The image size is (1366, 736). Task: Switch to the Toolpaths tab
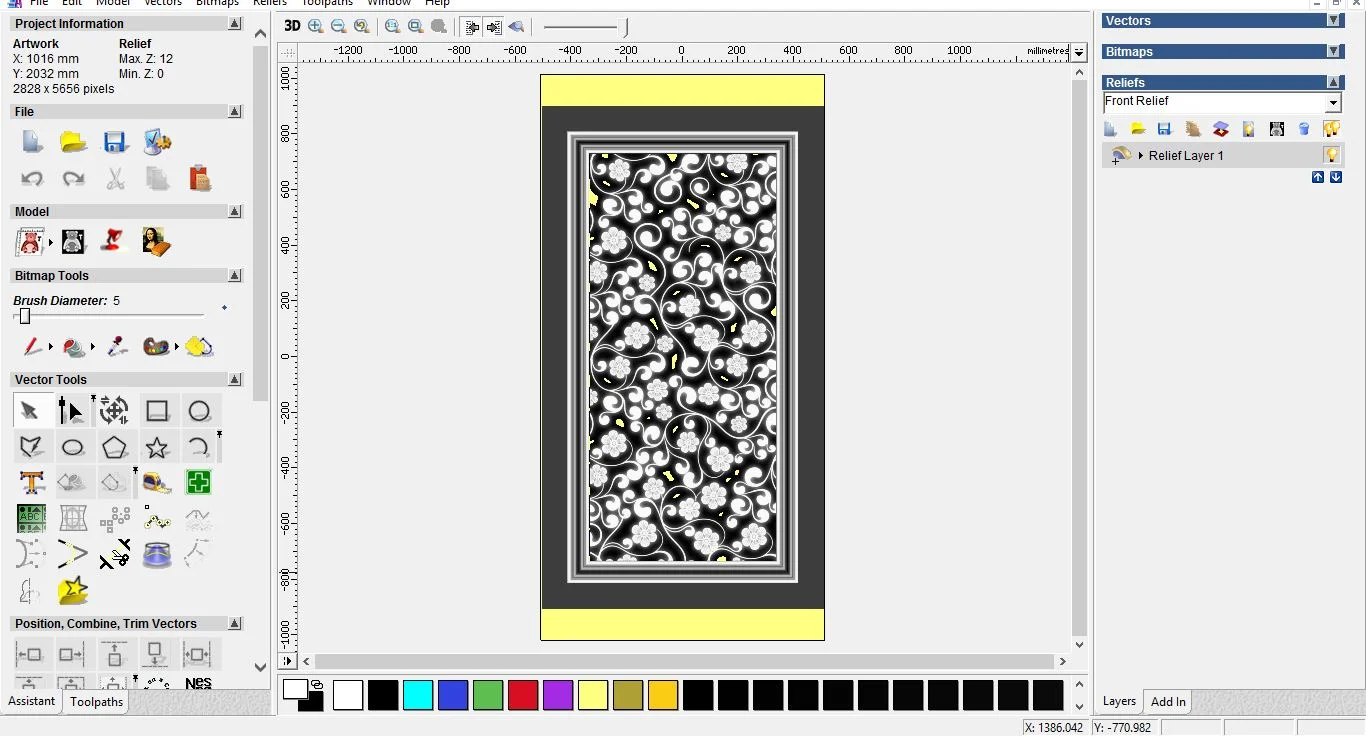(97, 702)
